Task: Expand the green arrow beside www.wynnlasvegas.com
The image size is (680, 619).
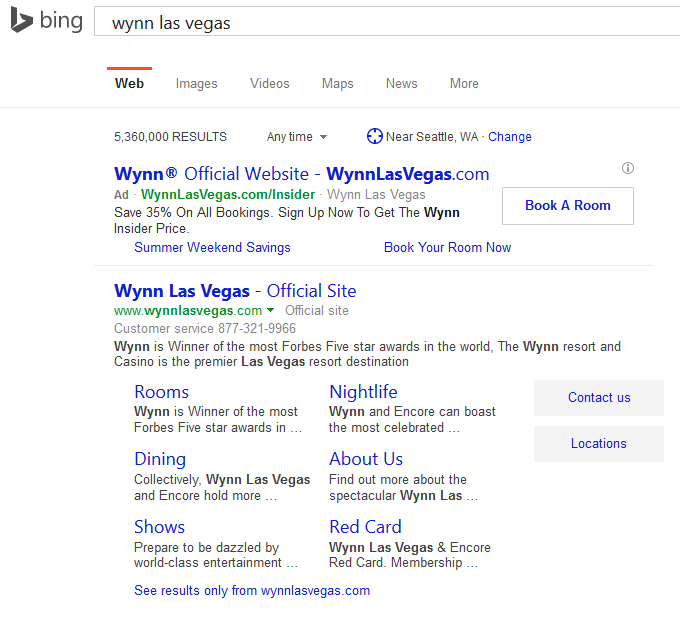Action: click(x=270, y=311)
